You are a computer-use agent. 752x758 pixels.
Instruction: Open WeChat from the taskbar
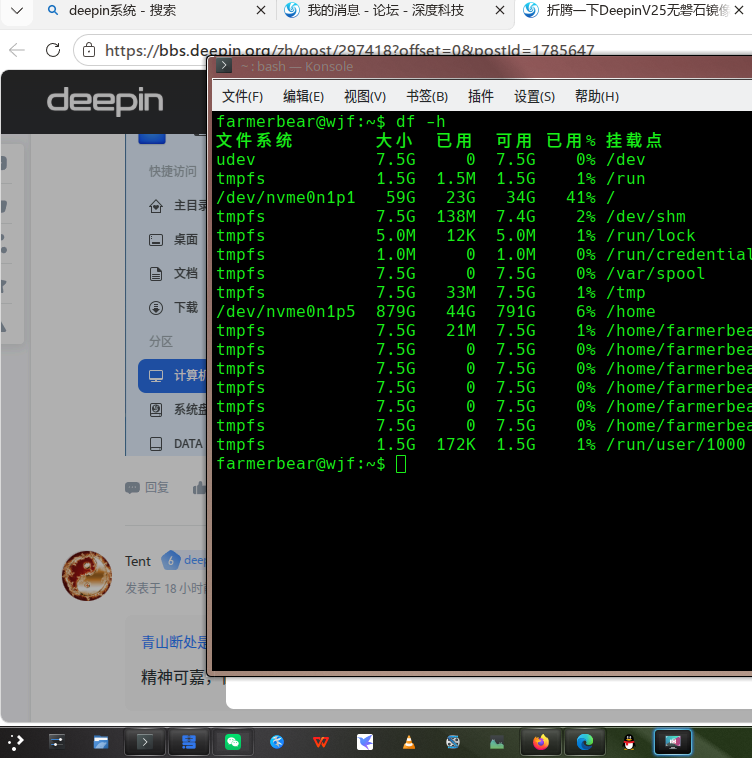pos(233,742)
